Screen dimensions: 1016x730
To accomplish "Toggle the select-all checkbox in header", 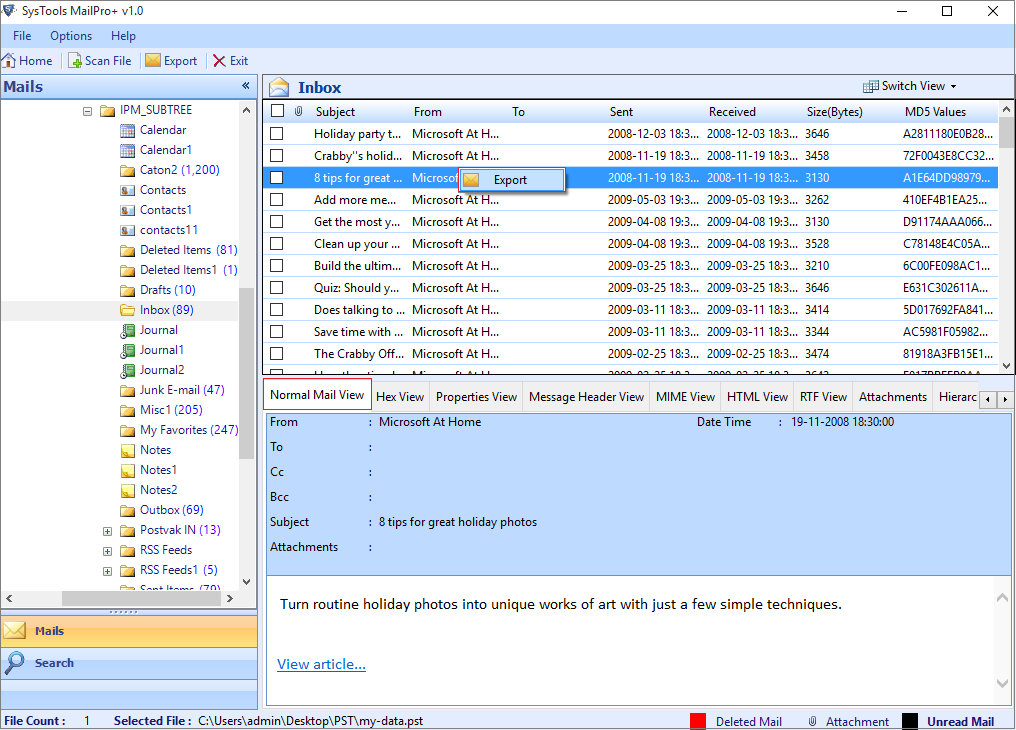I will [x=277, y=111].
